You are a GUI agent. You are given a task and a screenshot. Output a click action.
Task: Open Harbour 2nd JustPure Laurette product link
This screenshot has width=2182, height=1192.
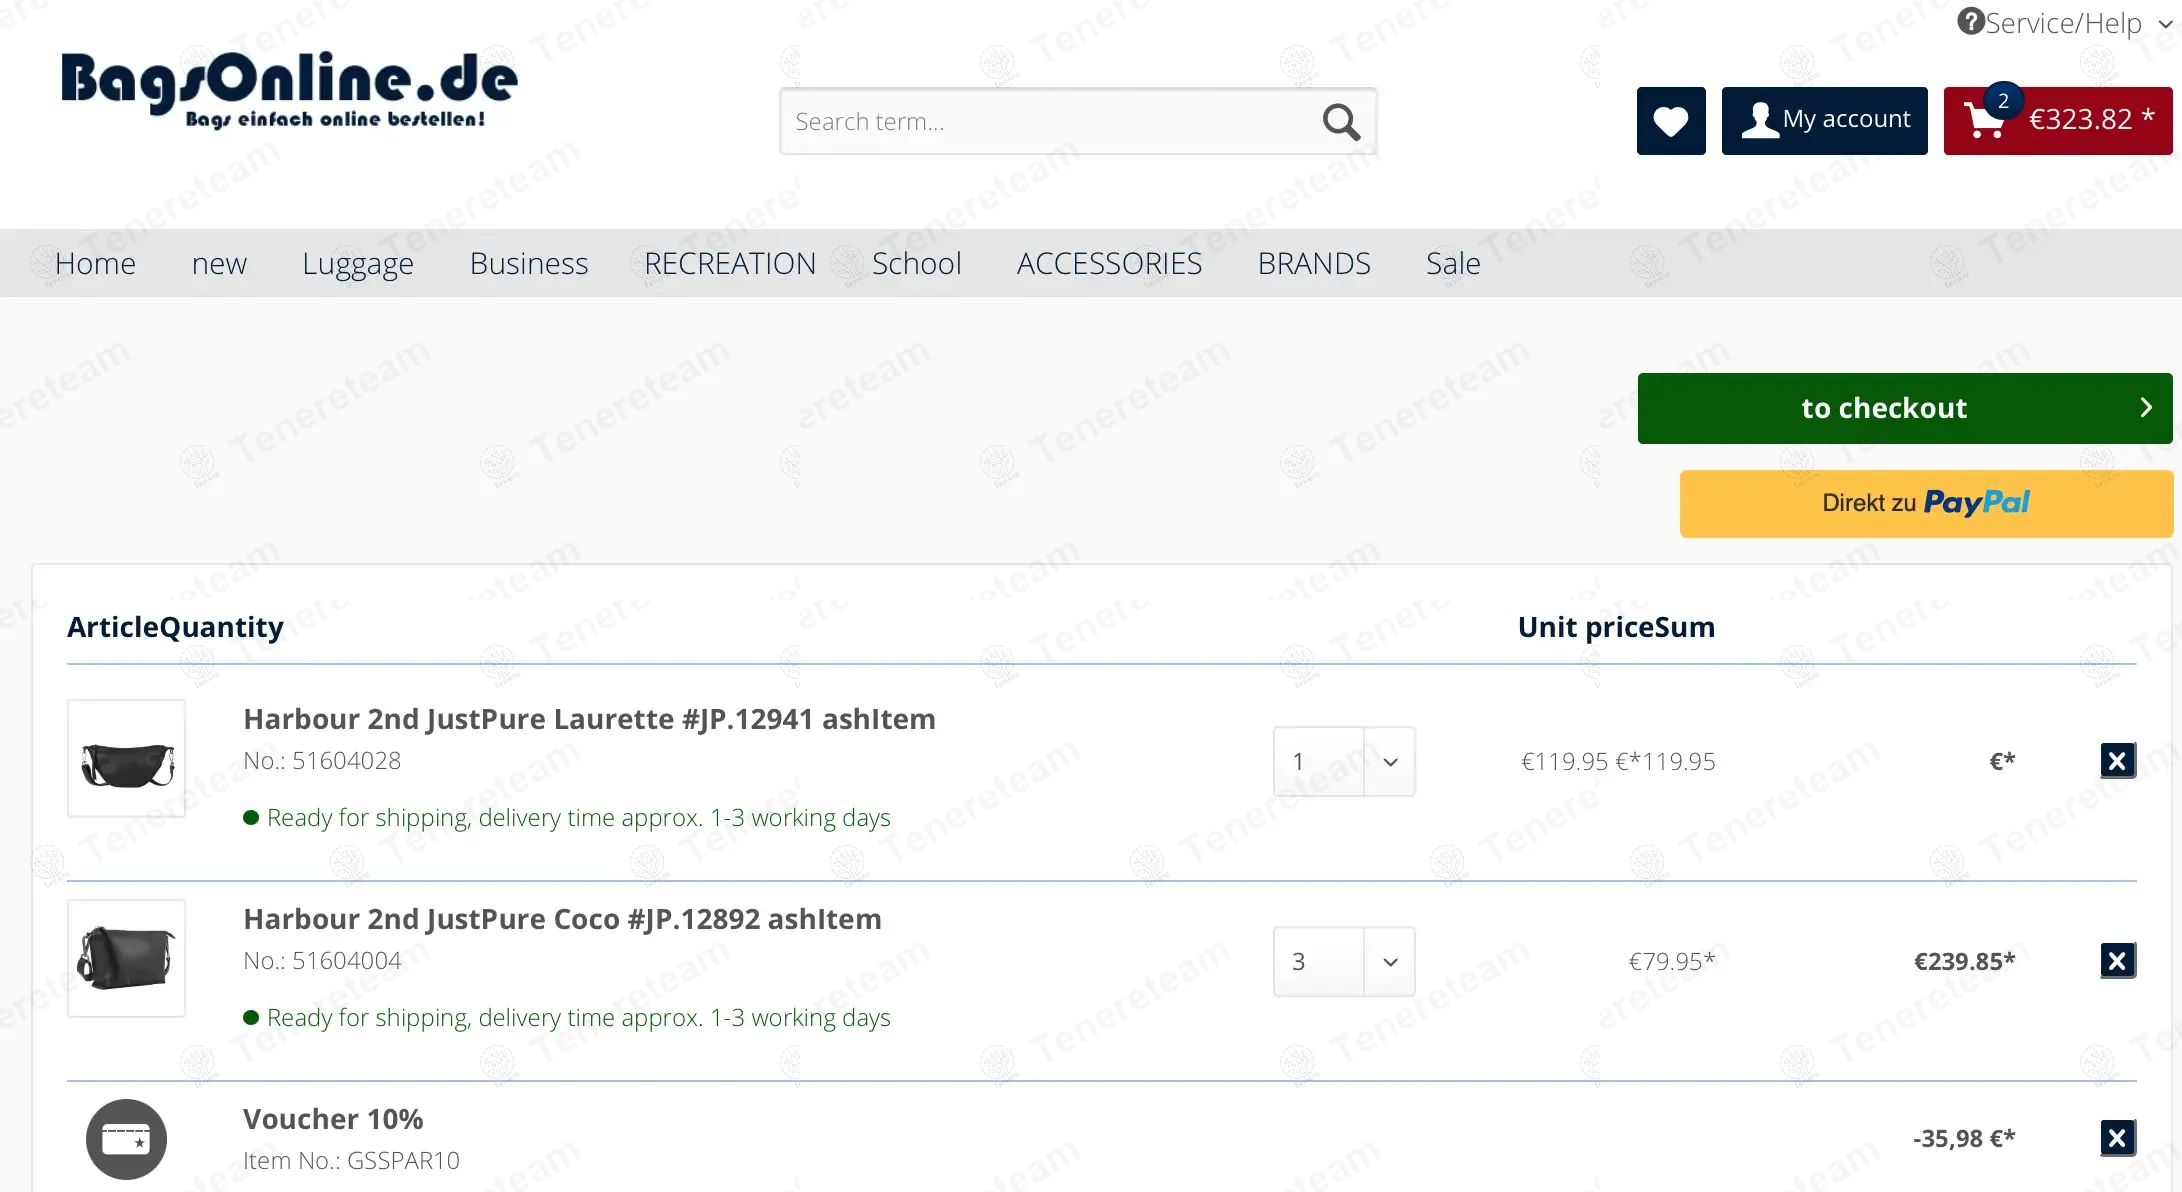589,719
